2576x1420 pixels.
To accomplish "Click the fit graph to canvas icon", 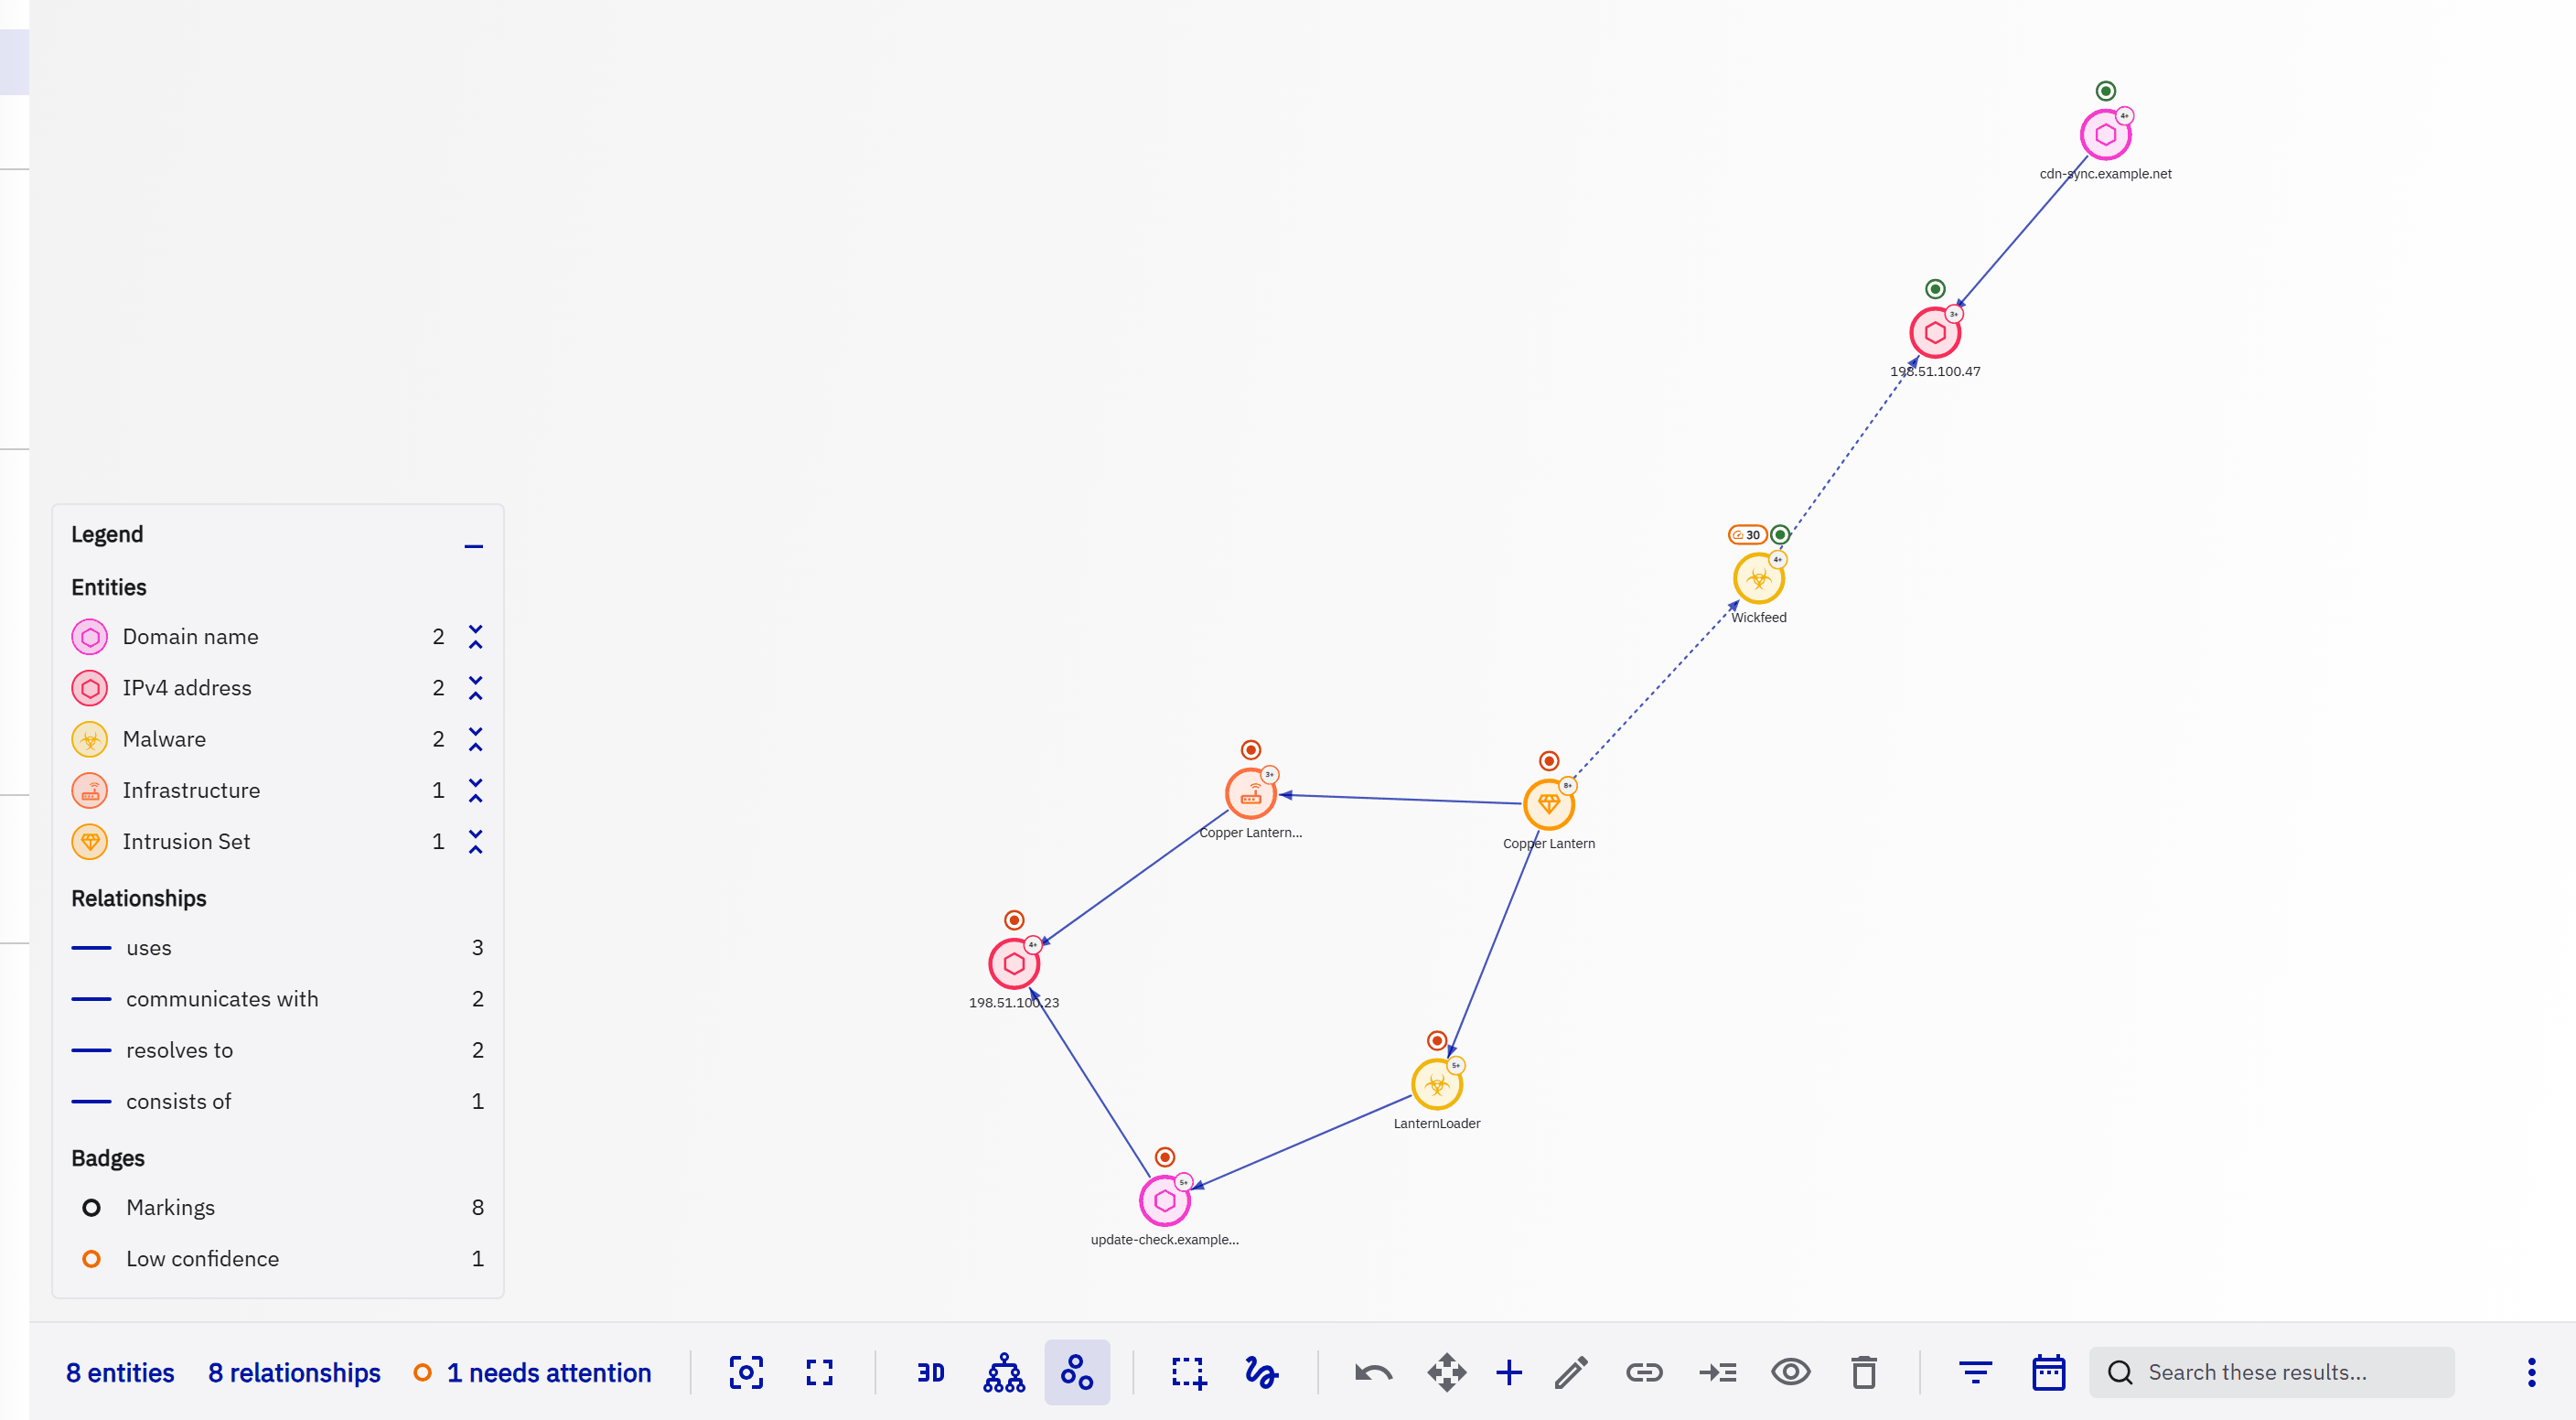I will point(746,1372).
